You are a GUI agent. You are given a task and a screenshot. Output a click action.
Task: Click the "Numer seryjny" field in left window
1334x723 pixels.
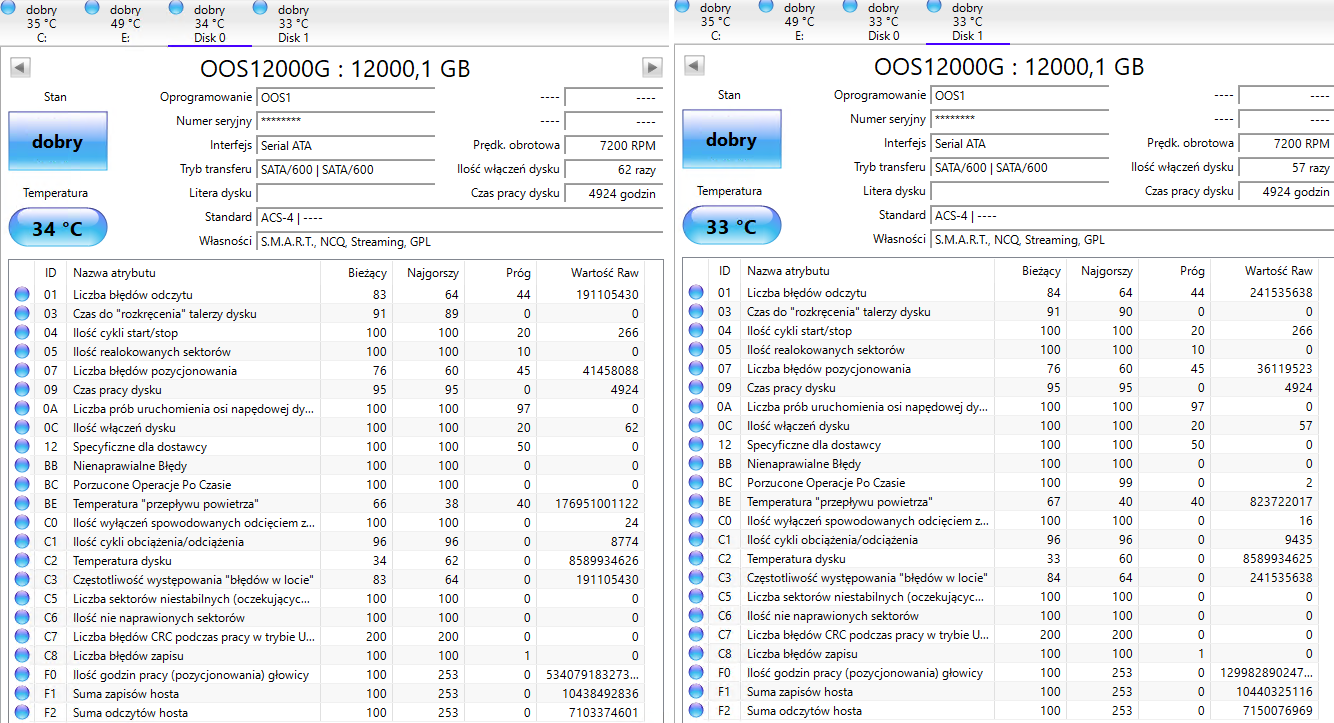pos(346,121)
